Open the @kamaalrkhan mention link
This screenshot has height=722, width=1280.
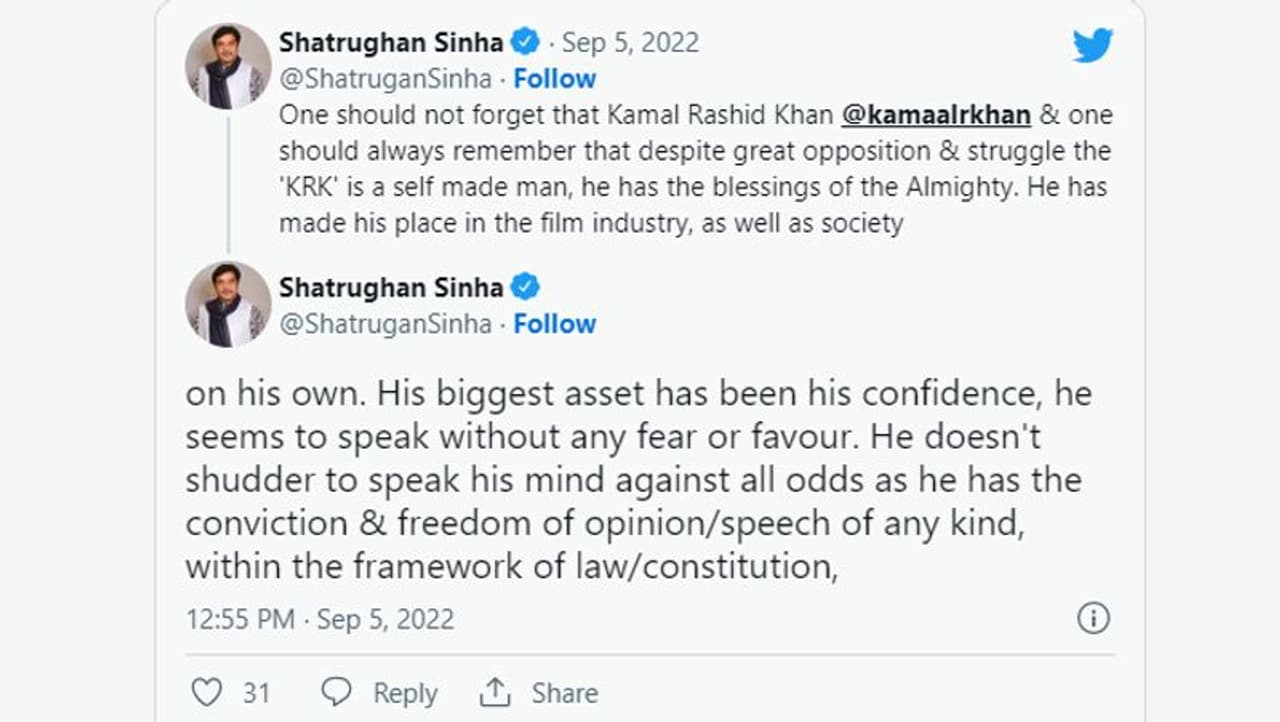point(936,114)
